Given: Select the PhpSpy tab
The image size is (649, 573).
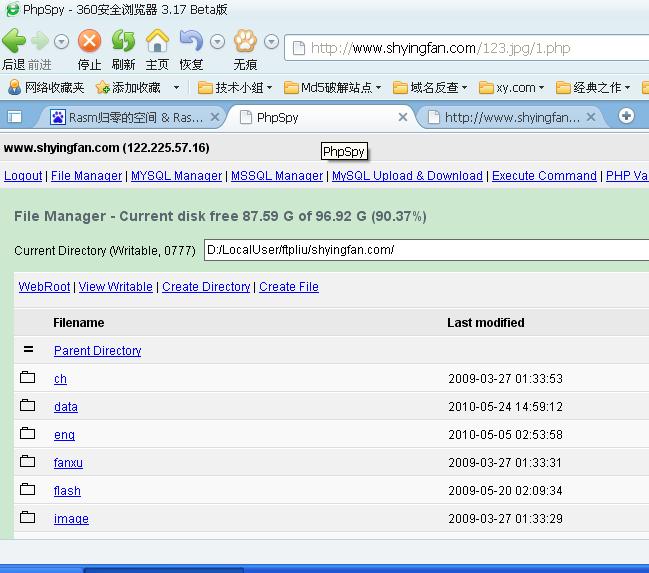Looking at the screenshot, I should pos(319,118).
